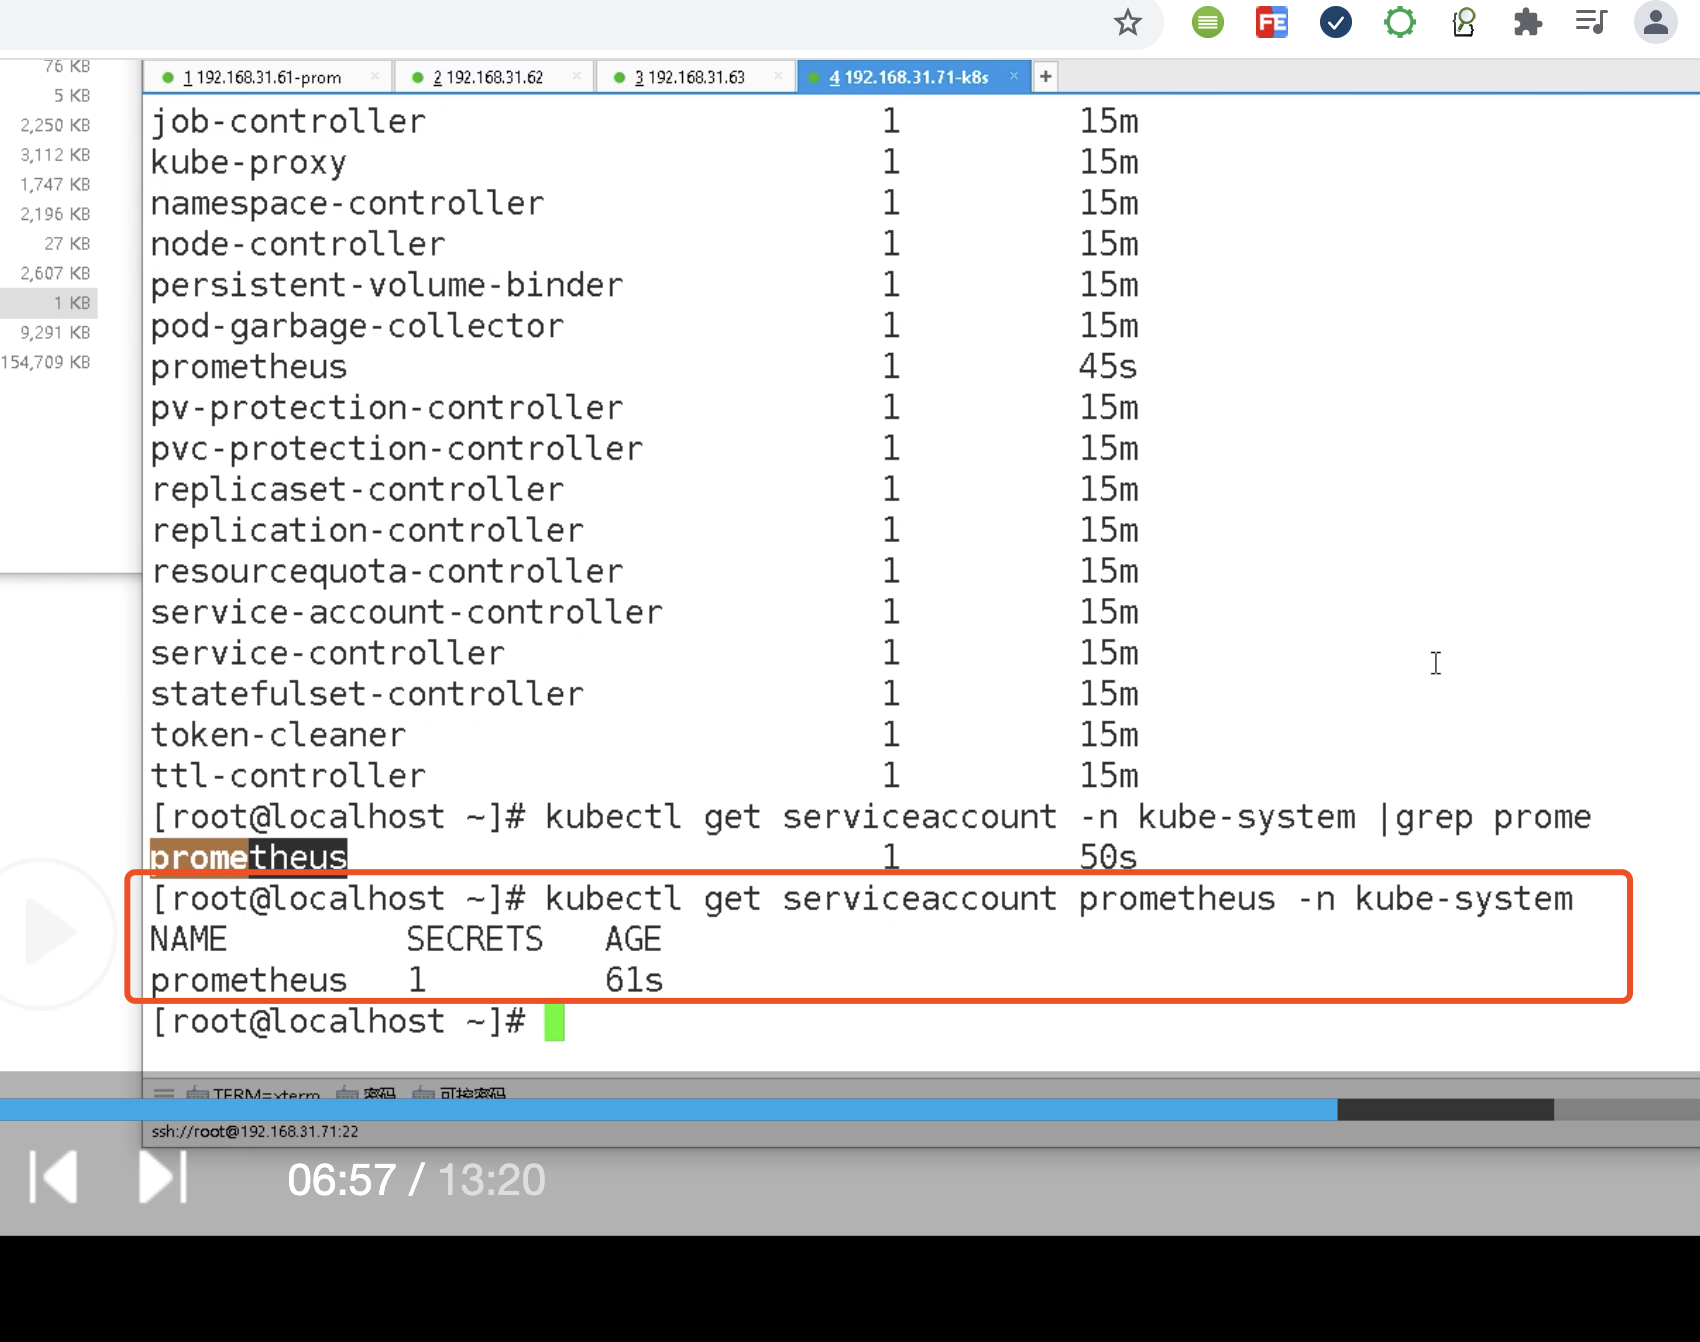Skip to next video track
This screenshot has height=1342, width=1700.
coord(162,1177)
